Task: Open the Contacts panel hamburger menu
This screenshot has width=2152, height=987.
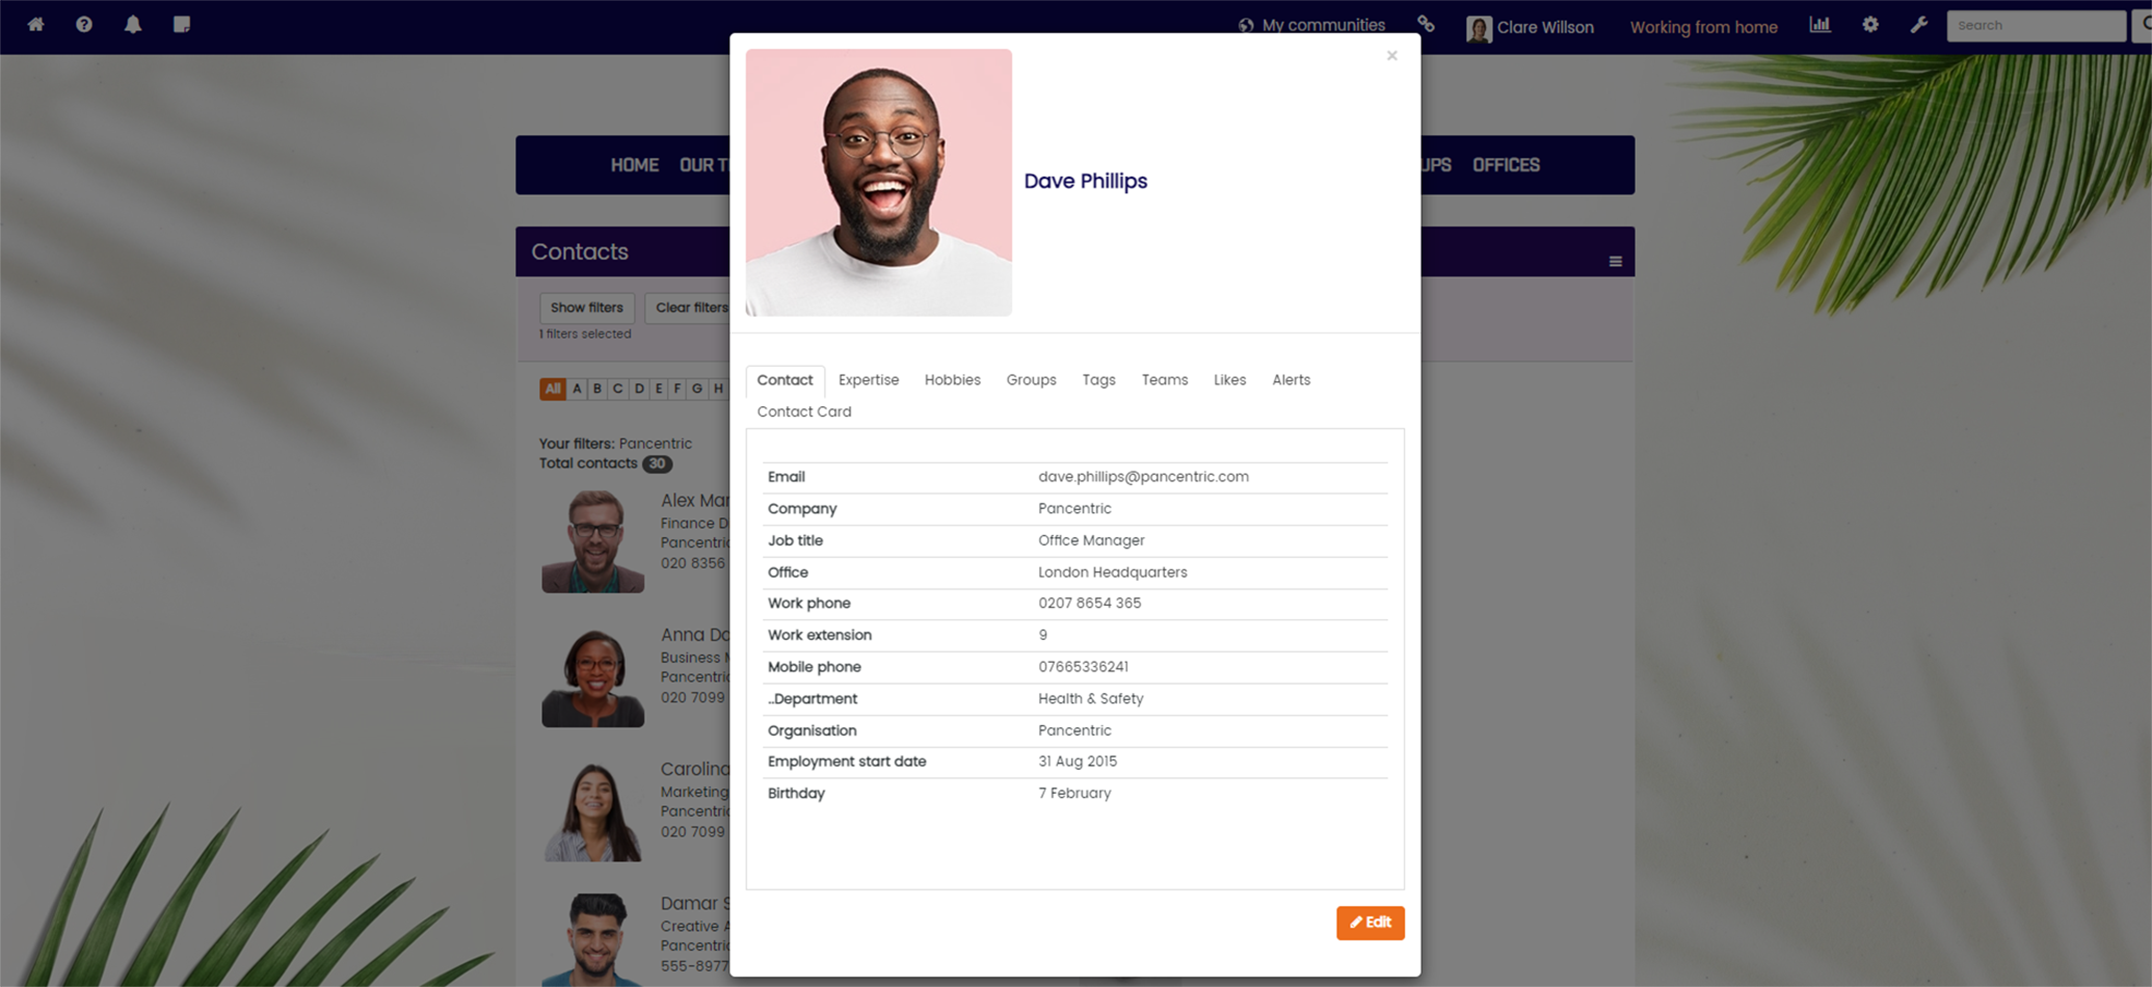Action: click(x=1616, y=261)
